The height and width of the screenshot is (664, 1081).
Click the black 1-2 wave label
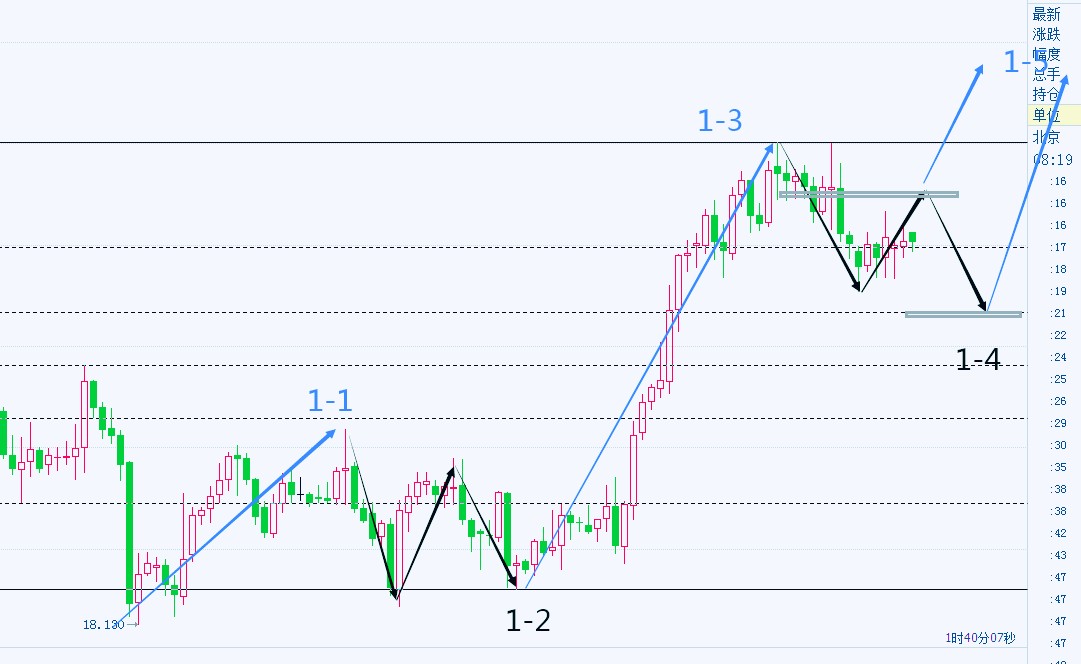pyautogui.click(x=528, y=621)
